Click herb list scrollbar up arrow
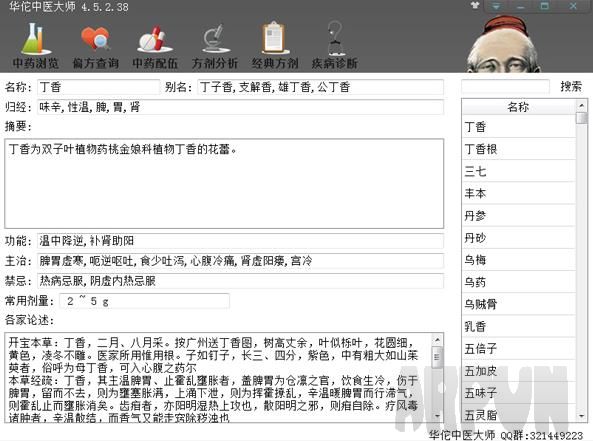 582,105
